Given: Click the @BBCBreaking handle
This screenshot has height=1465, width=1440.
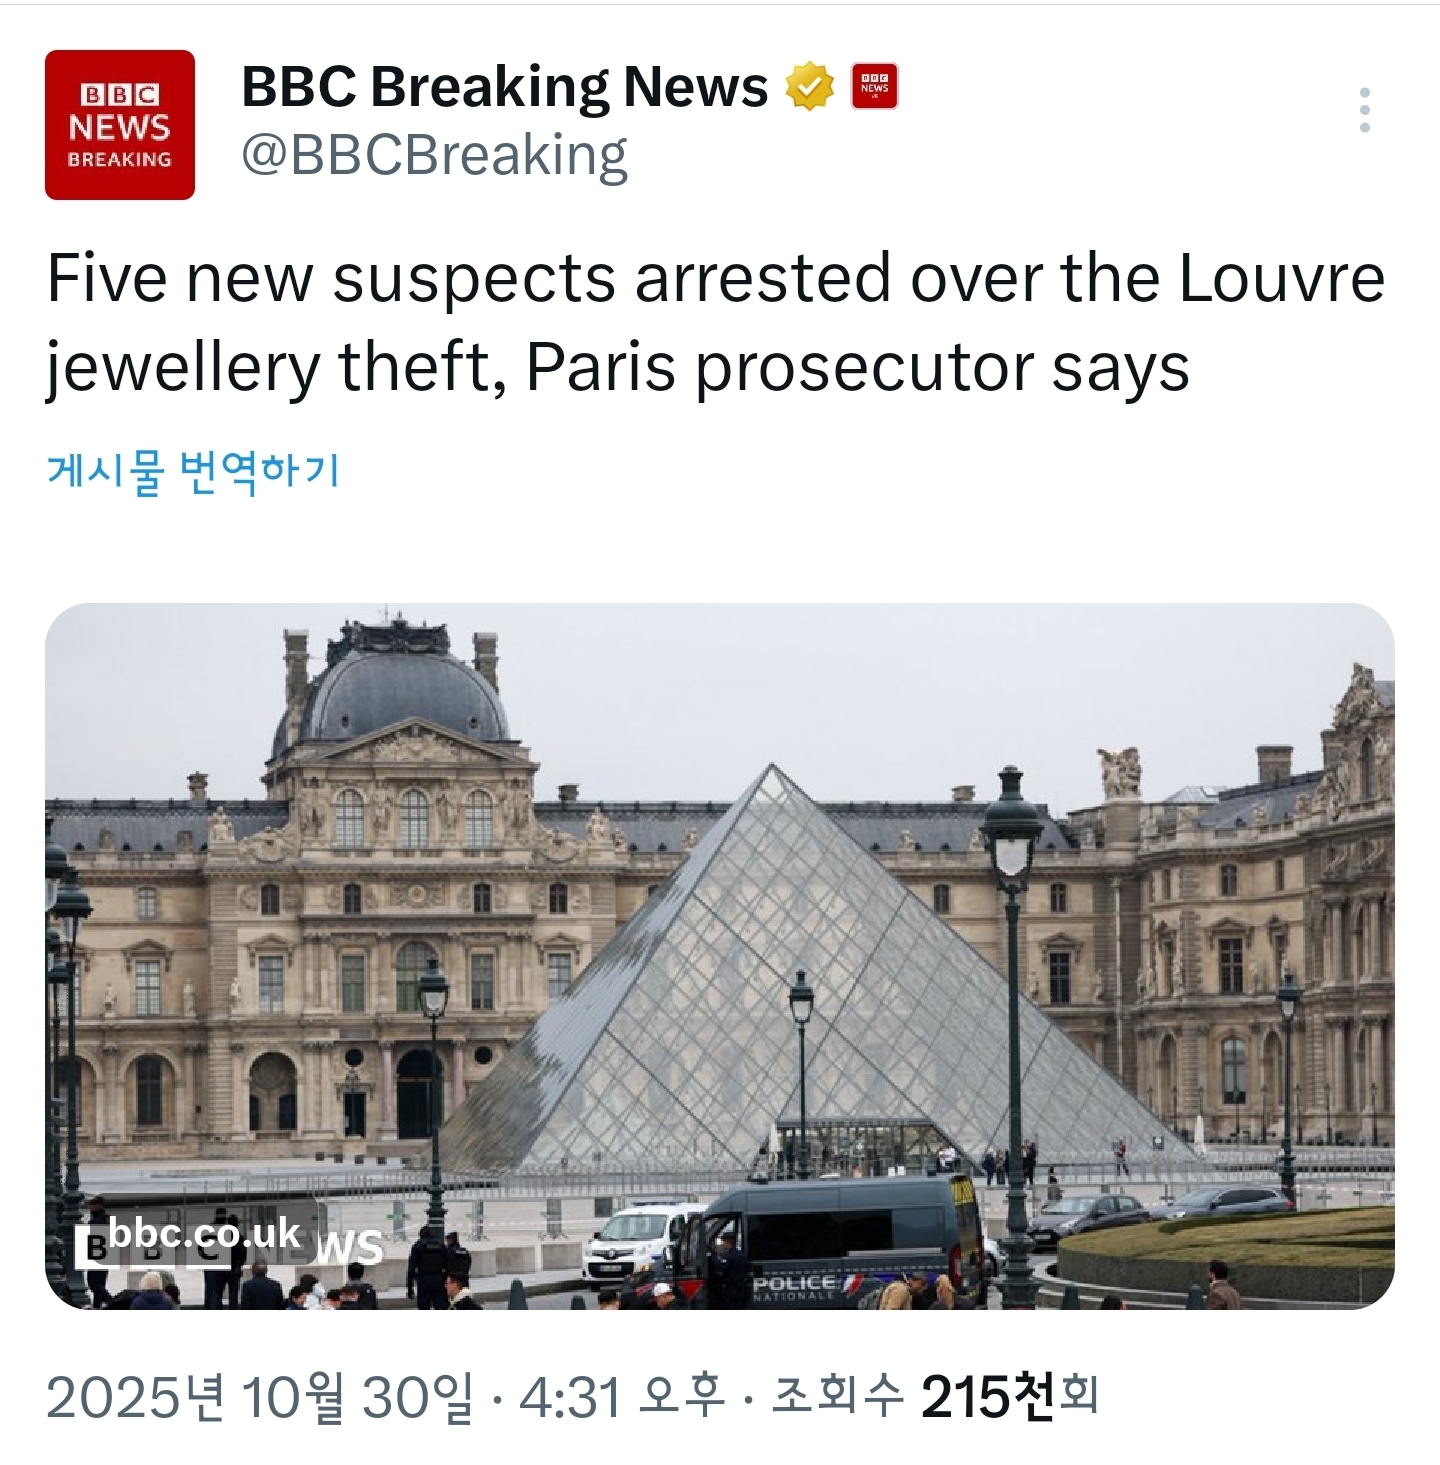Looking at the screenshot, I should tap(435, 155).
